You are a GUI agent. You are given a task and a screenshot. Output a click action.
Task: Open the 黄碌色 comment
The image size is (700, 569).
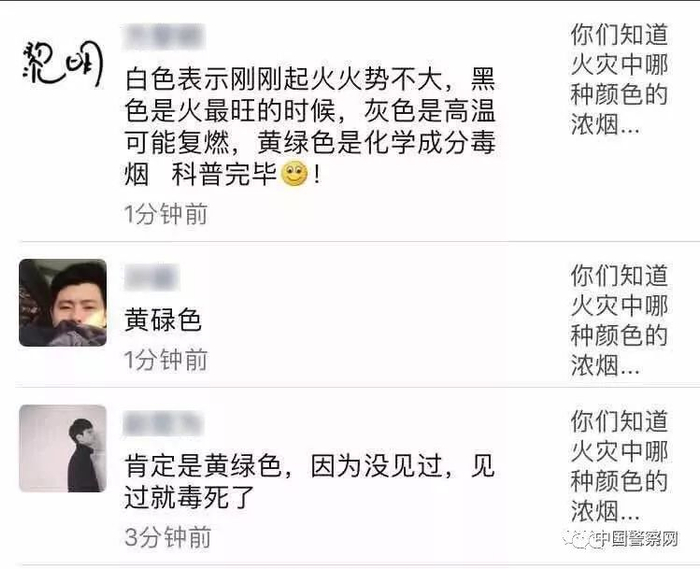[x=162, y=320]
